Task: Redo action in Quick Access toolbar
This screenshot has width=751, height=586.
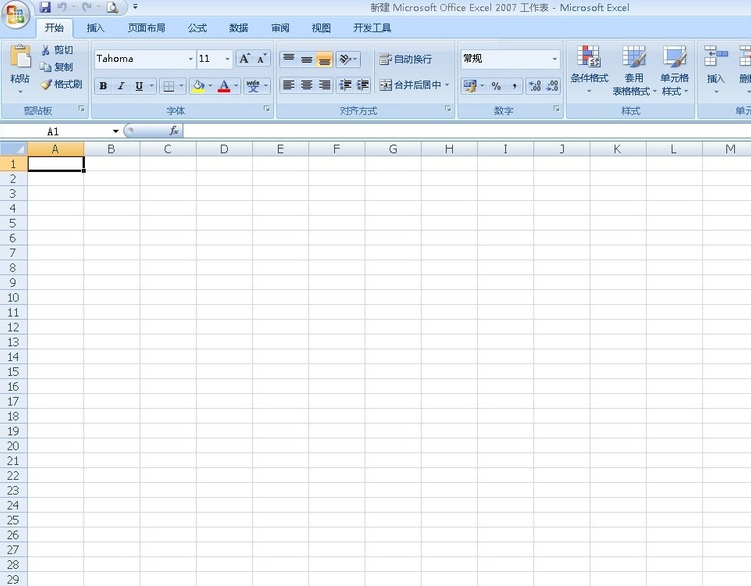Action: coord(87,7)
